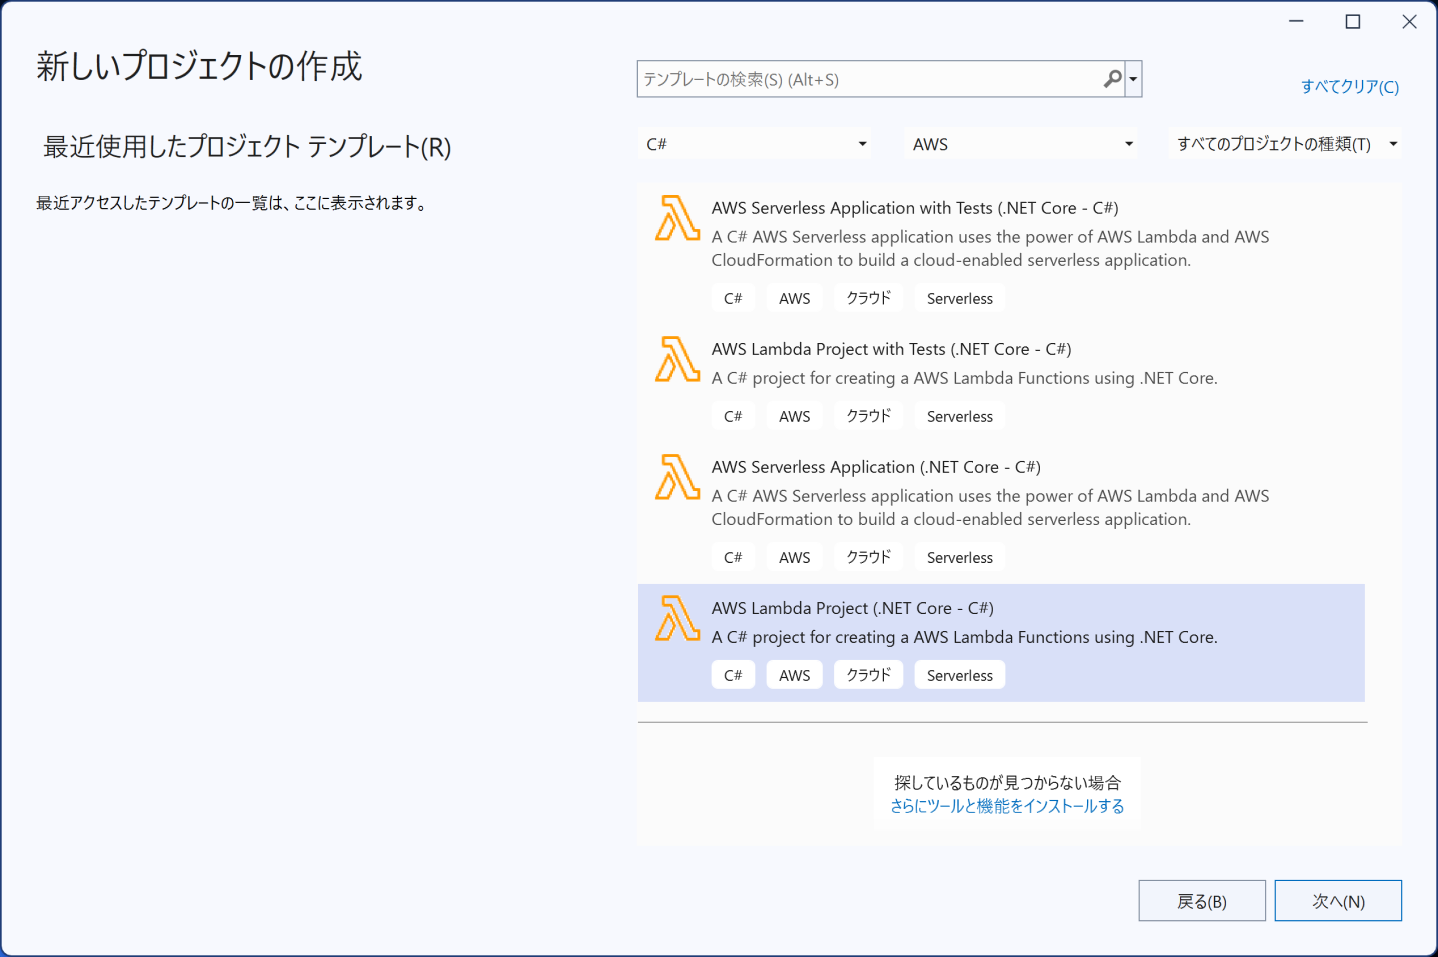Open the すべてのプロジェクトの種類 project type dropdown

pyautogui.click(x=1286, y=144)
